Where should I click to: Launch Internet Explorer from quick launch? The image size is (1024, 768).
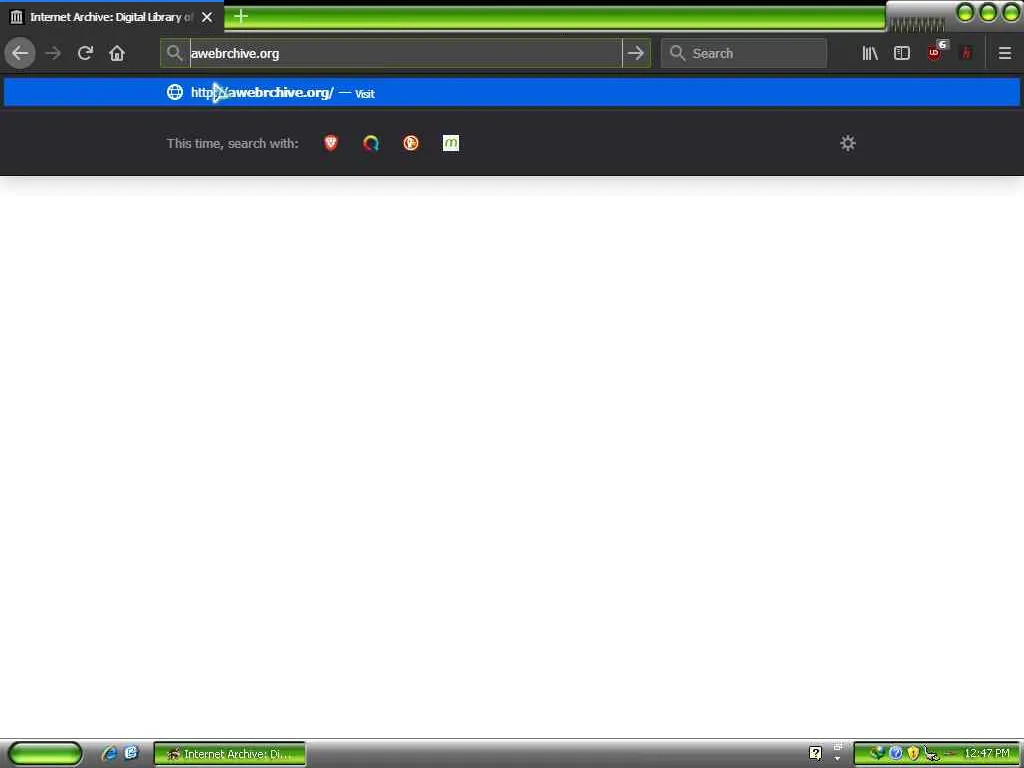pyautogui.click(x=108, y=754)
